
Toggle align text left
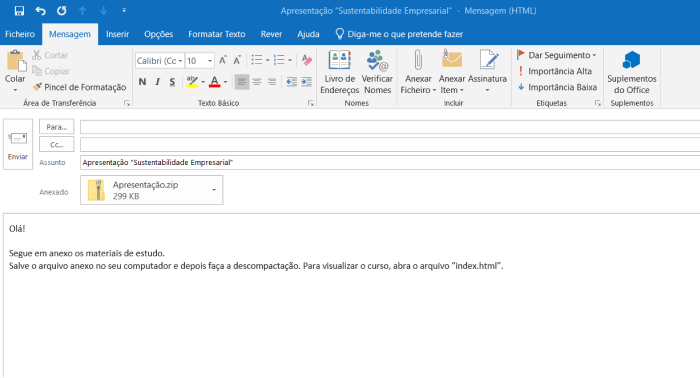242,82
